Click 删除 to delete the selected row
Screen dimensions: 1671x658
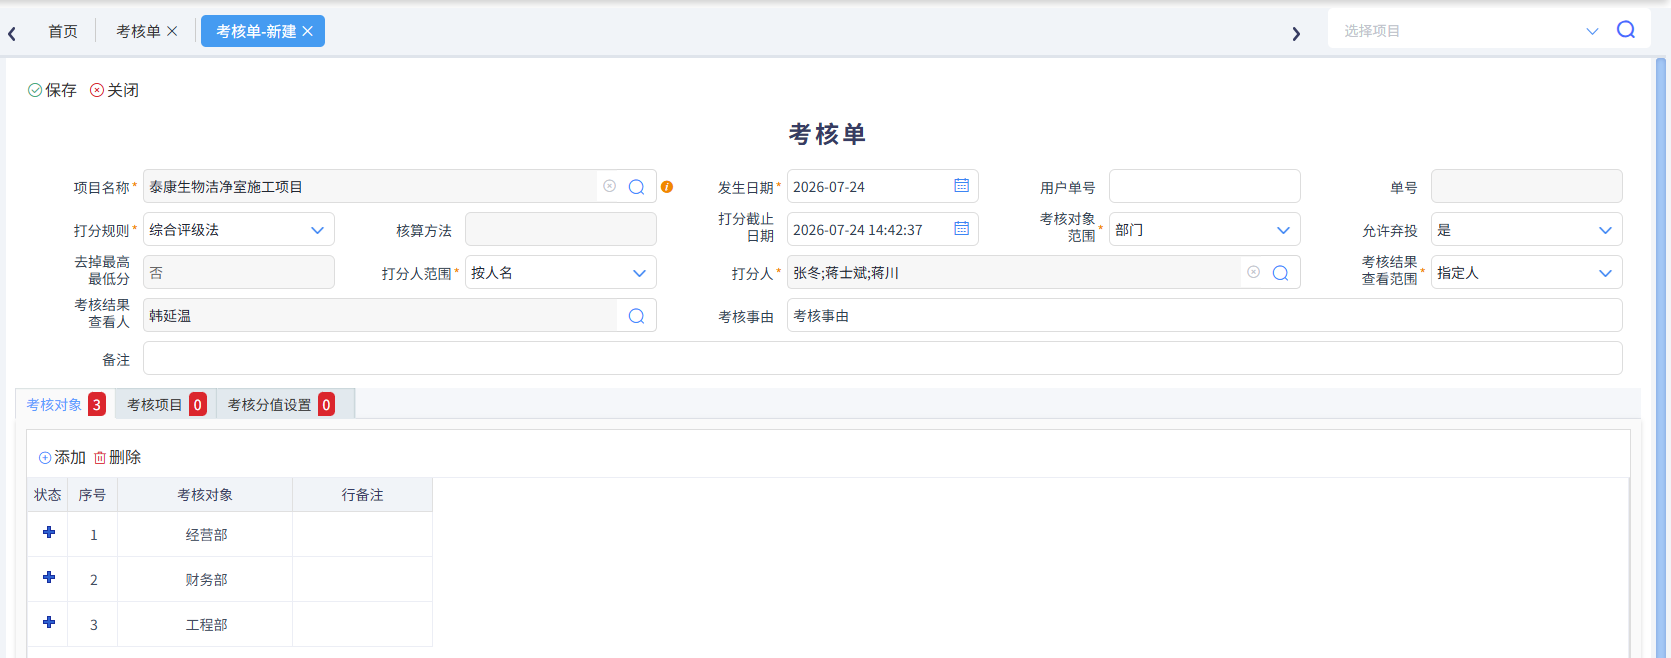117,457
